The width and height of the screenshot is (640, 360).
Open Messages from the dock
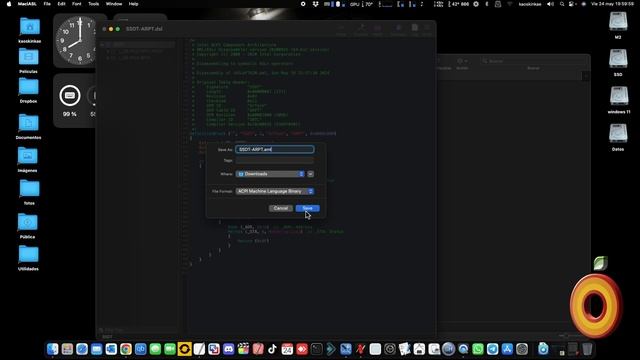point(155,349)
